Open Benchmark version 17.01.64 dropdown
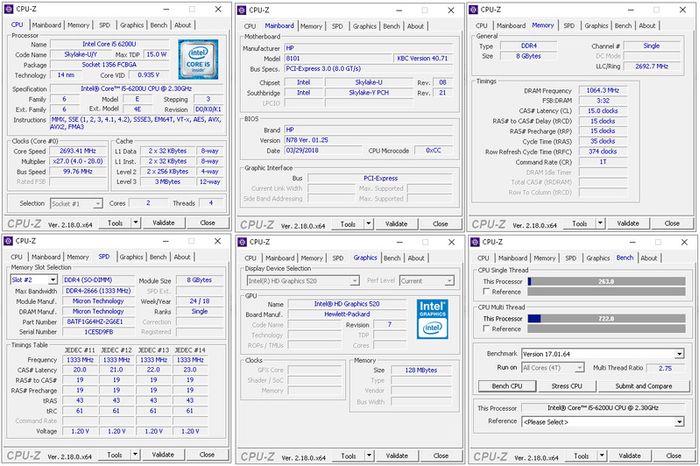Viewport: 700px width, 466px height. (679, 354)
